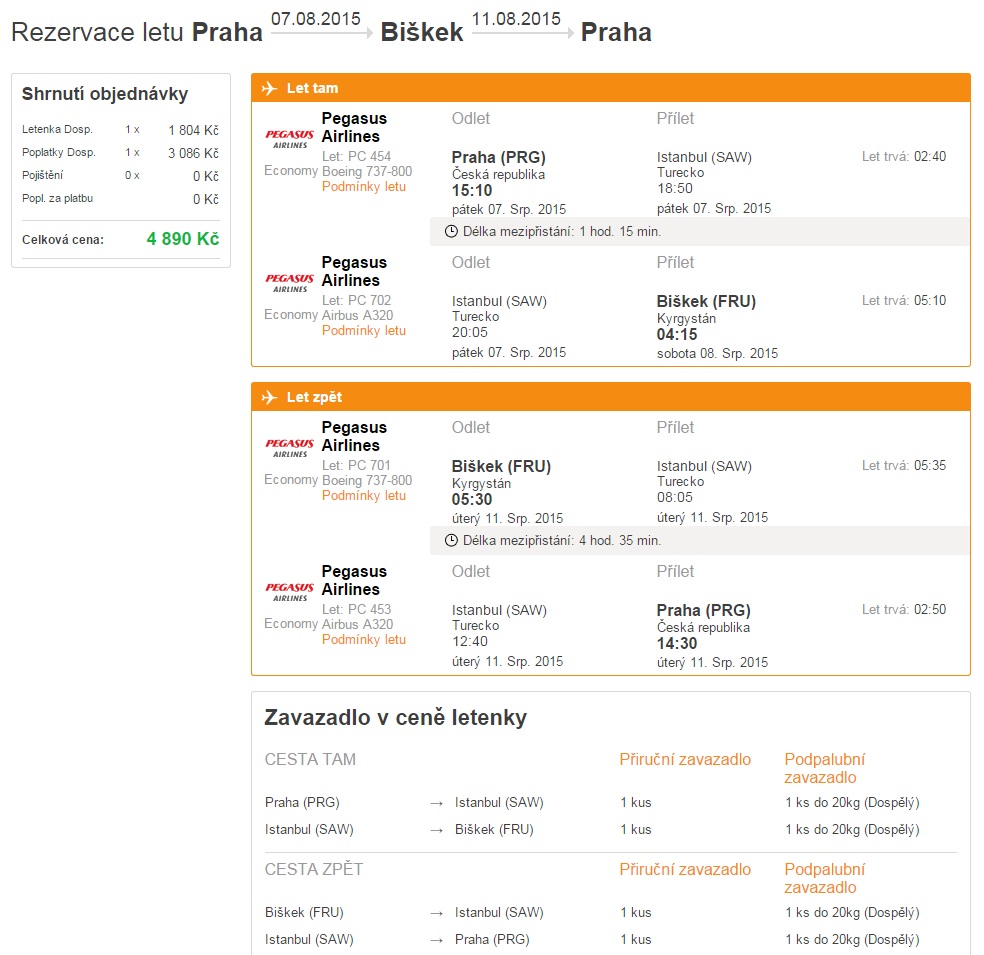Click flight duration Let trvá: 02:50
Screen dimensions: 984x955
[x=904, y=609]
